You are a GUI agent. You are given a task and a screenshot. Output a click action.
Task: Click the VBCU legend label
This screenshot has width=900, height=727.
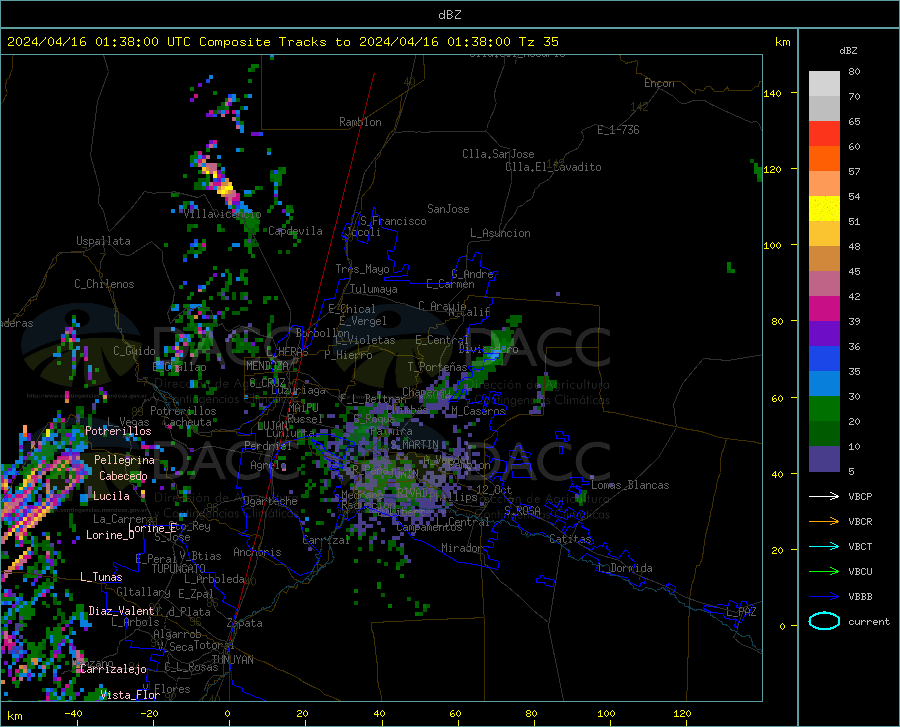click(x=860, y=572)
